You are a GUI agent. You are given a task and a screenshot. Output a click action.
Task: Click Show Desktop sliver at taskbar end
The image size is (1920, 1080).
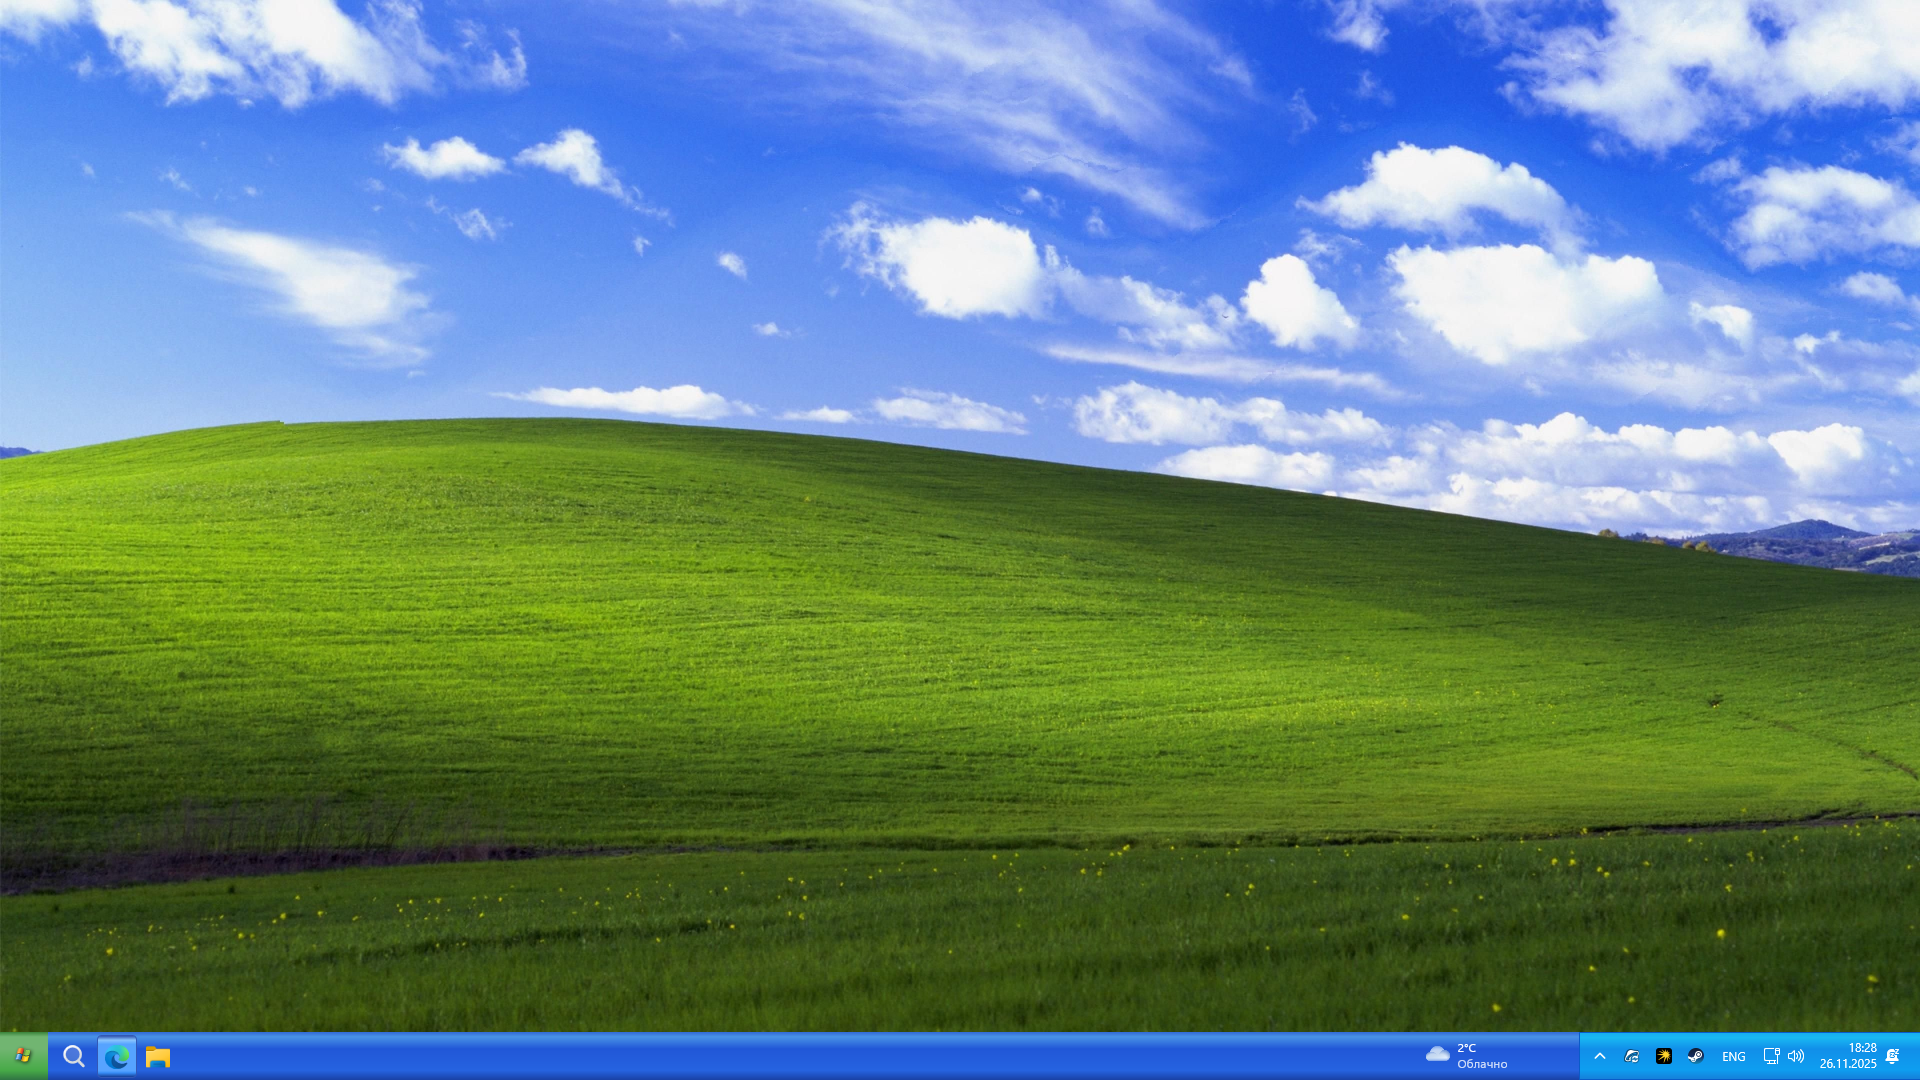[1916, 1056]
